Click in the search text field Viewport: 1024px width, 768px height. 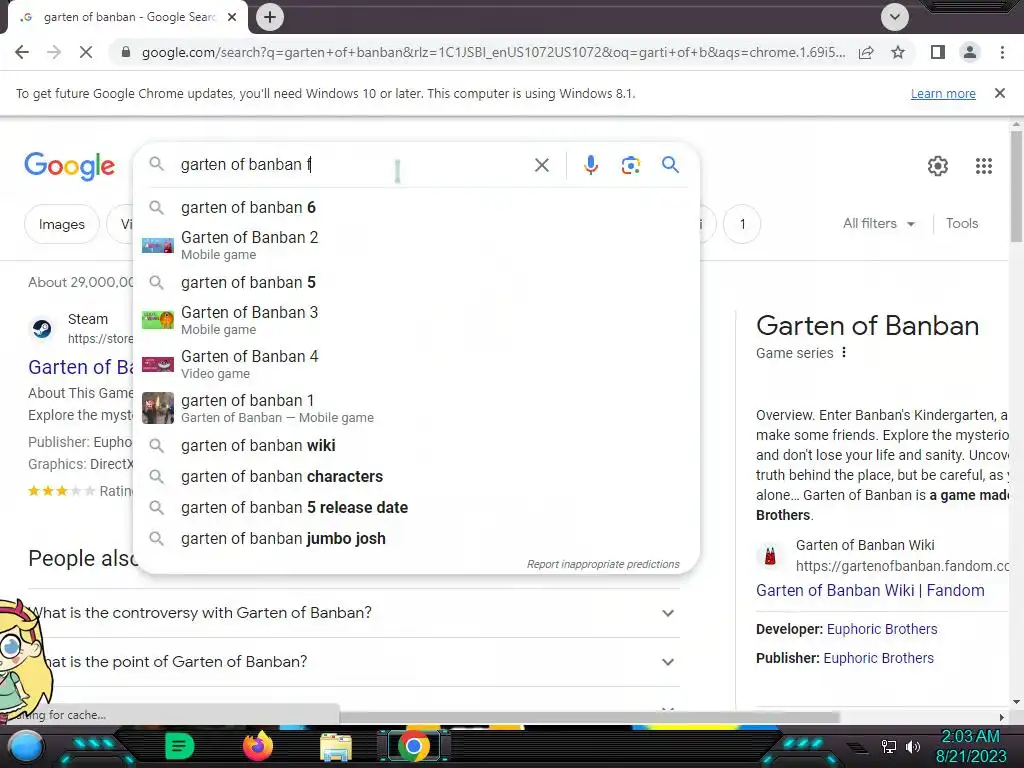[x=353, y=165]
